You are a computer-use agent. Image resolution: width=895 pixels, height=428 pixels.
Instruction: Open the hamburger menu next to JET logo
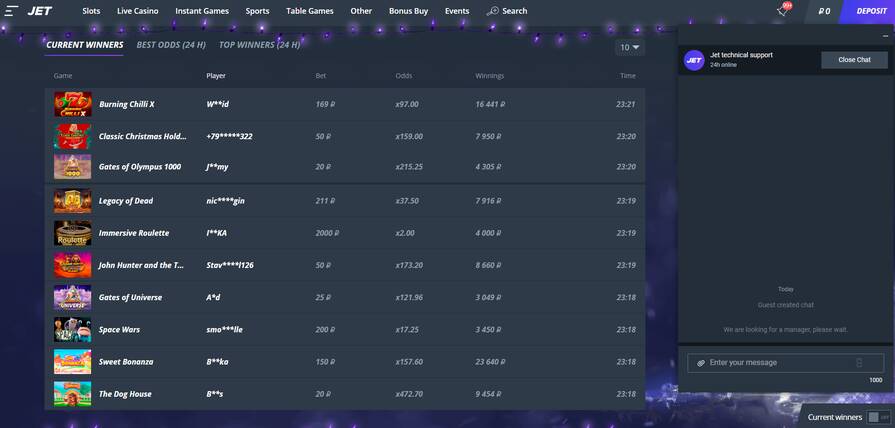[12, 11]
